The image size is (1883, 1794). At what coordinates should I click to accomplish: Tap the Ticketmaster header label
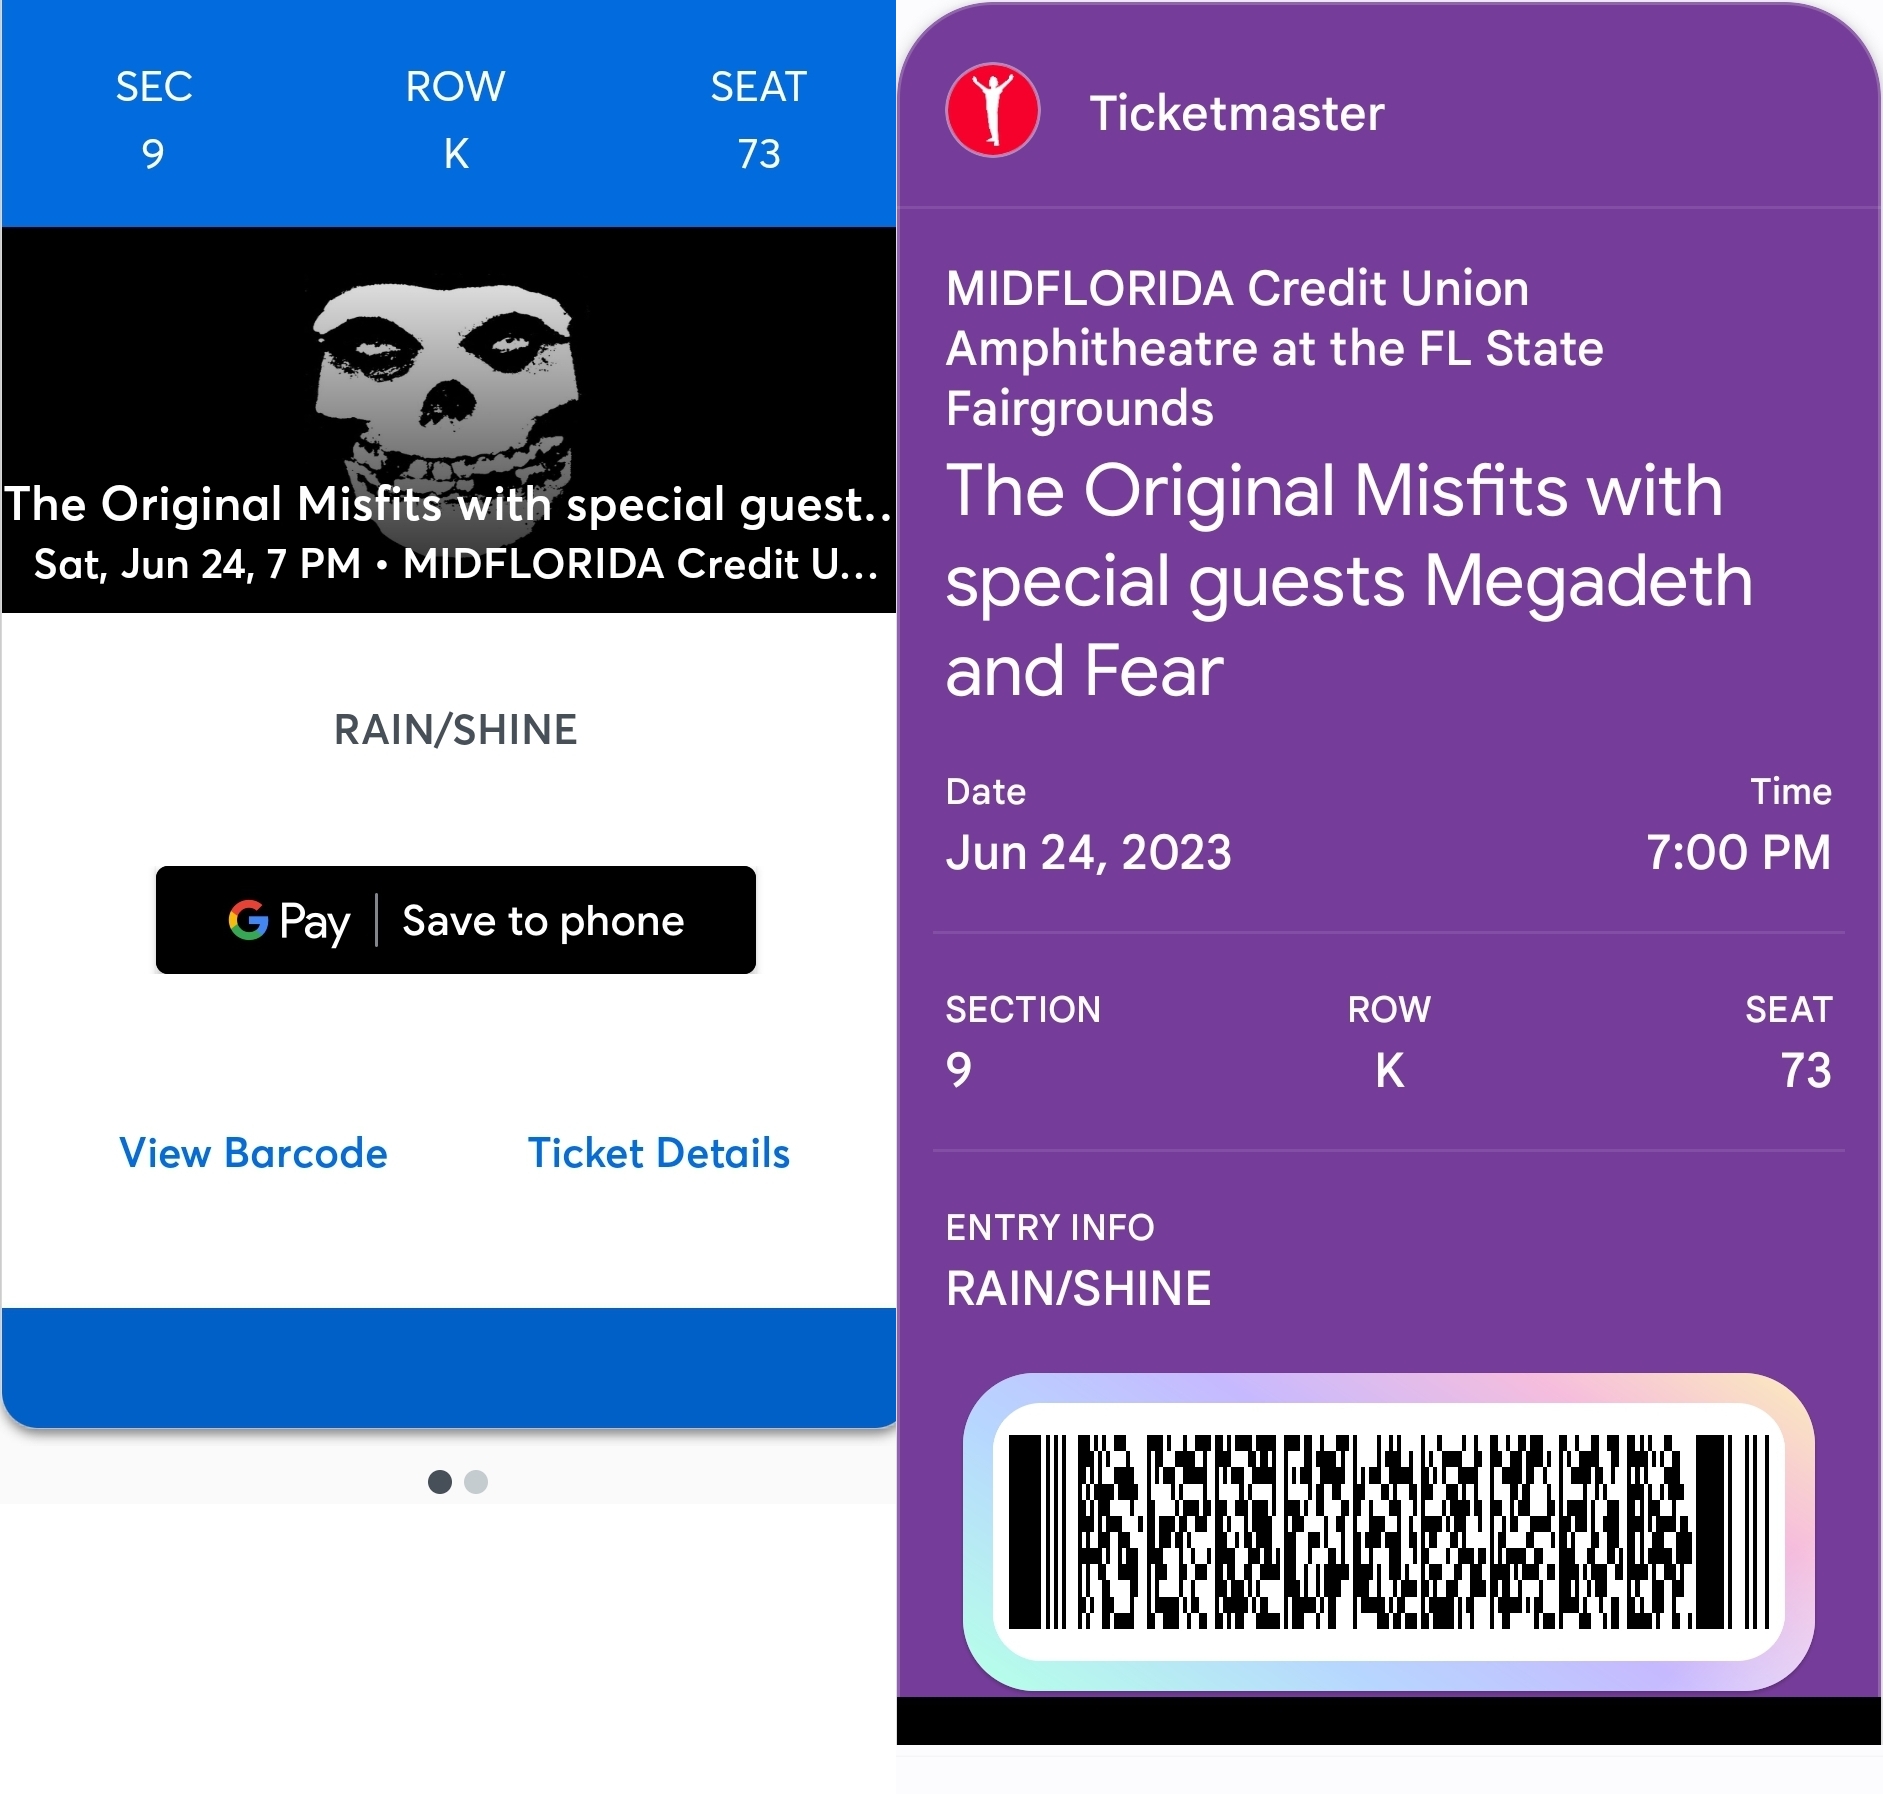pyautogui.click(x=1236, y=113)
